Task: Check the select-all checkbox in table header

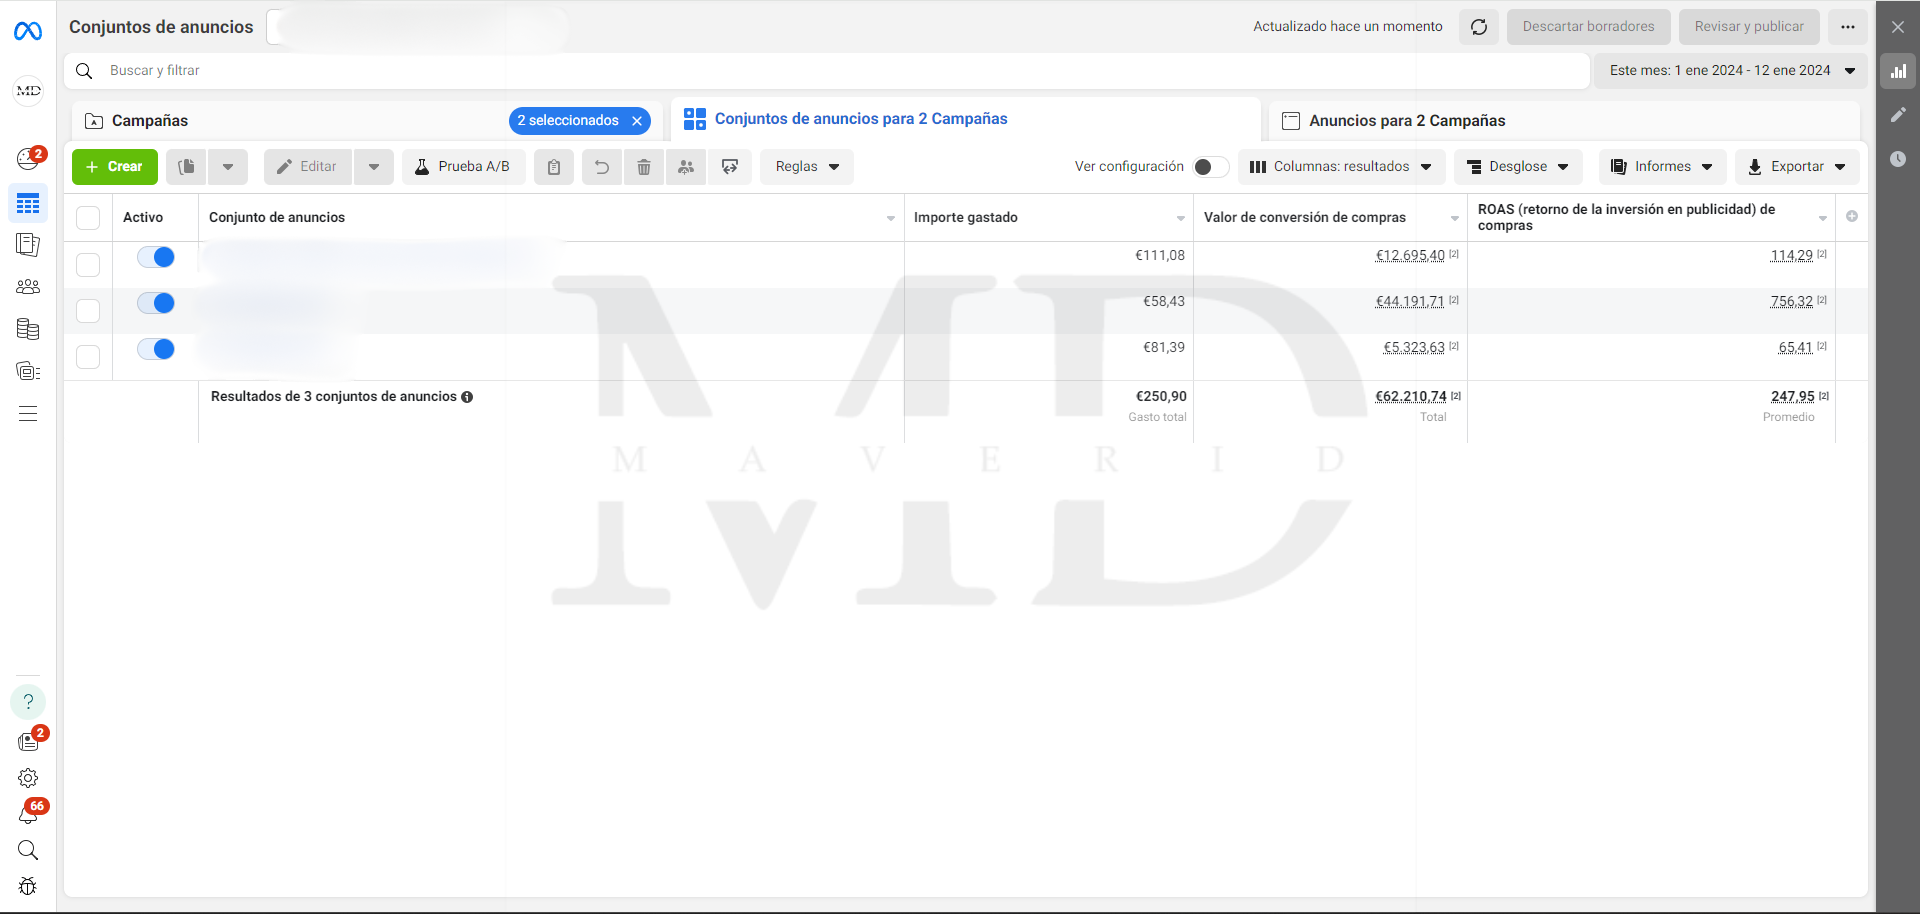Action: pyautogui.click(x=88, y=218)
